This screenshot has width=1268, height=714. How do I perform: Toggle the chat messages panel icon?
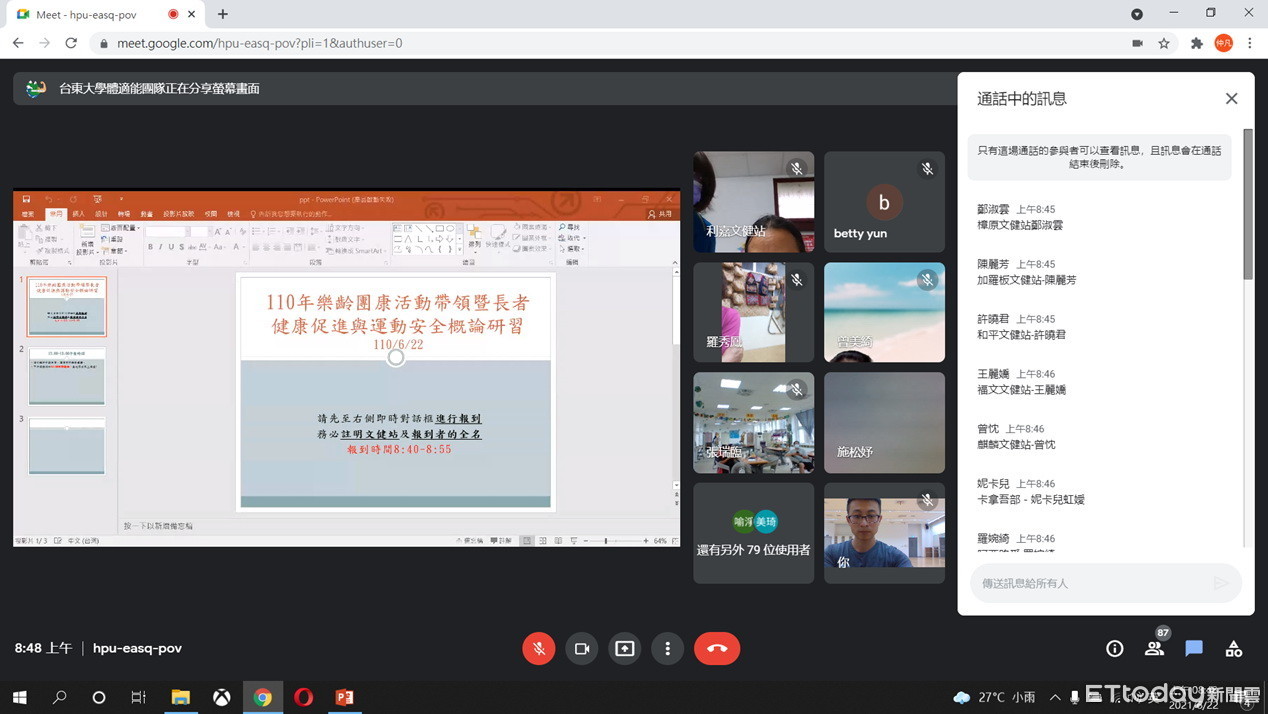click(1193, 649)
